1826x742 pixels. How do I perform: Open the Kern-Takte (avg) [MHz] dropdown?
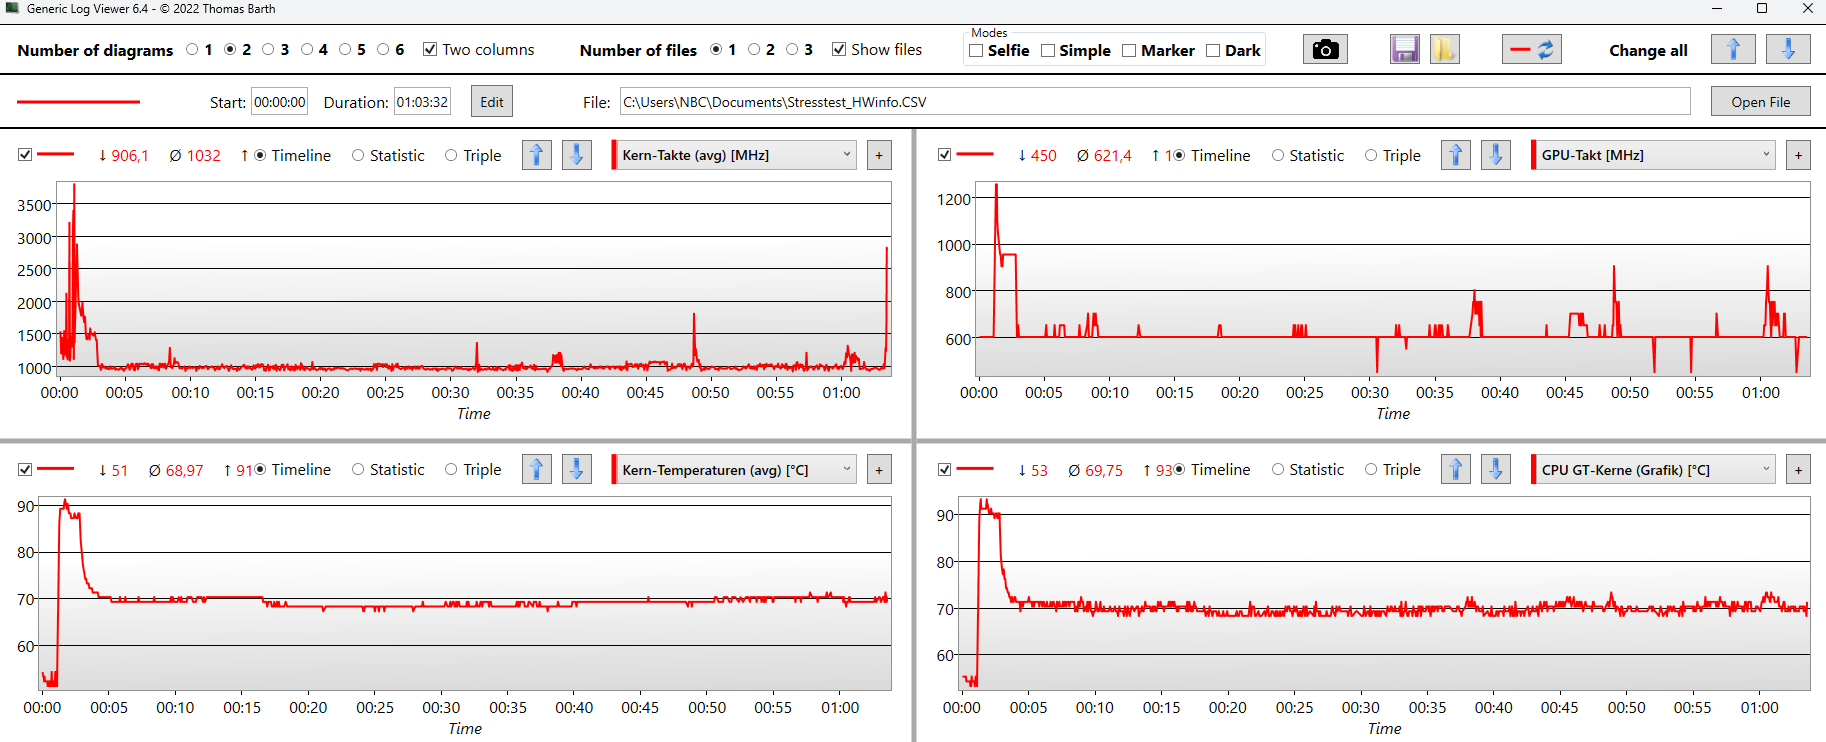pyautogui.click(x=735, y=155)
